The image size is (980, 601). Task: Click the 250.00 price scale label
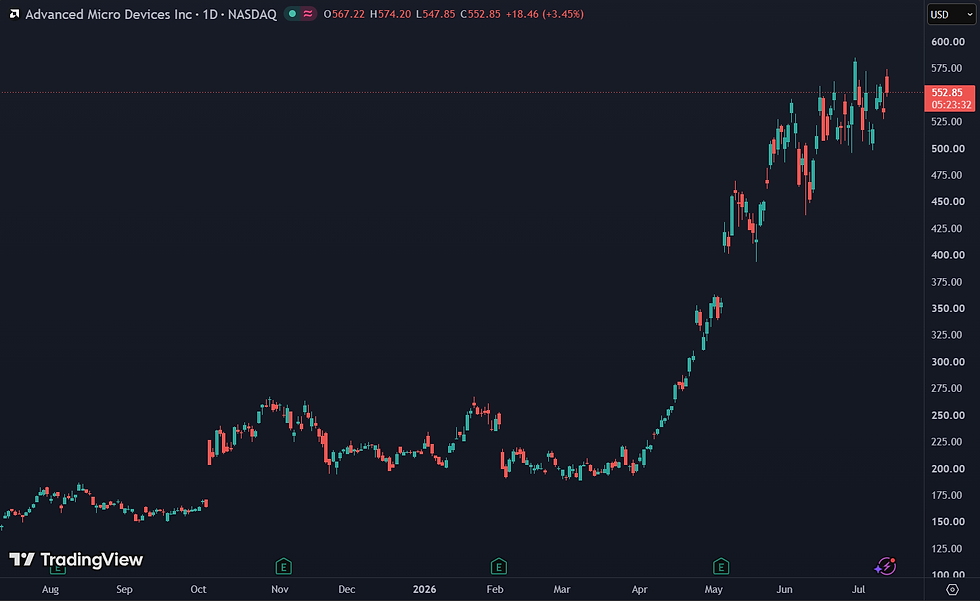pos(948,415)
